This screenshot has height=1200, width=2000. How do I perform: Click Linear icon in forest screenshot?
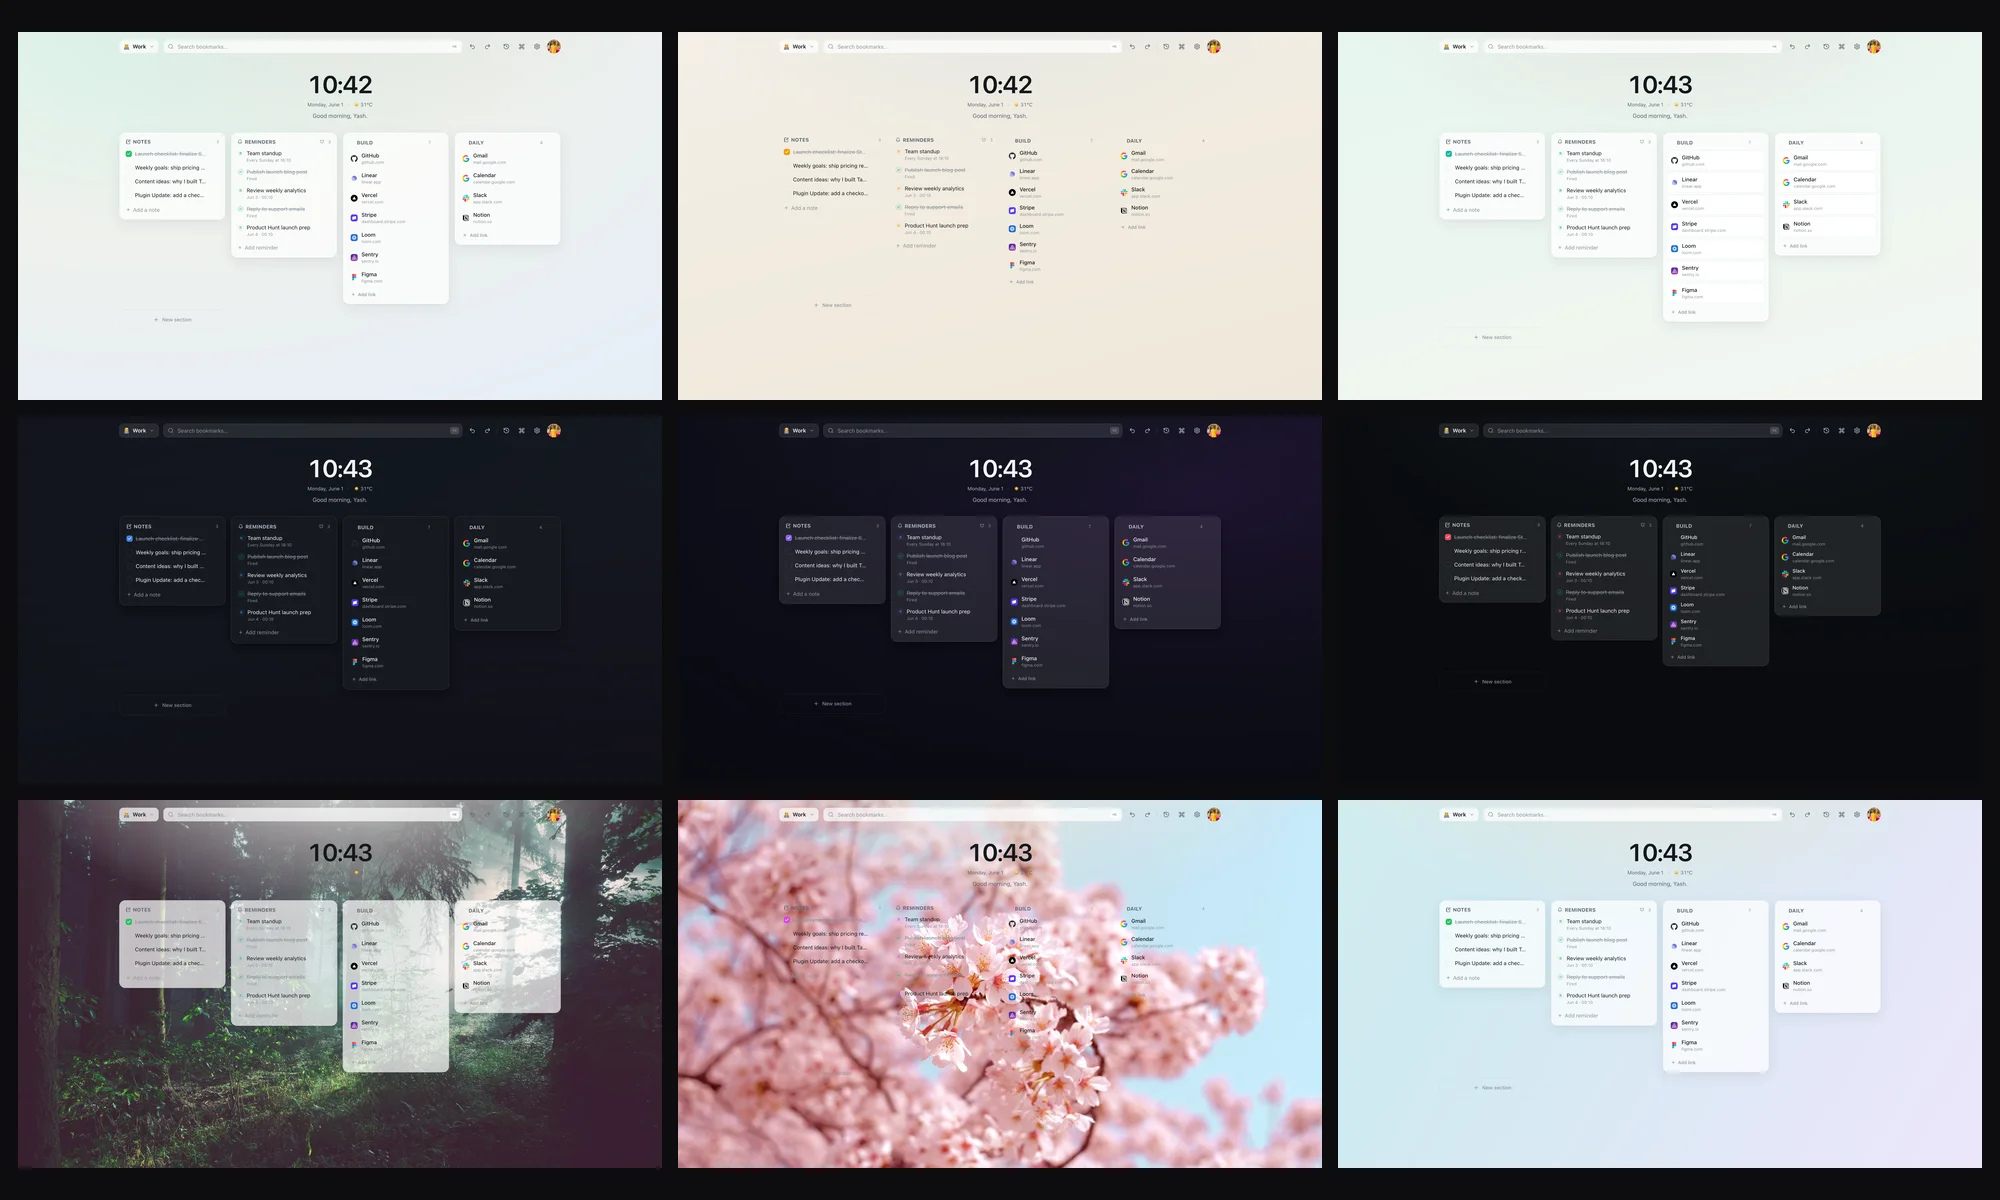point(354,946)
